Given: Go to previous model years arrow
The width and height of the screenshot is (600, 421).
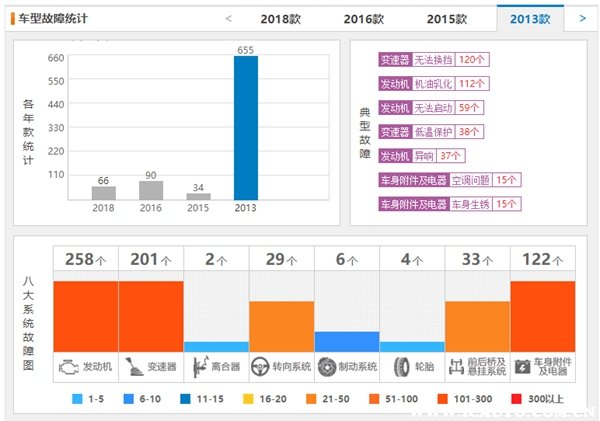Looking at the screenshot, I should pos(229,18).
